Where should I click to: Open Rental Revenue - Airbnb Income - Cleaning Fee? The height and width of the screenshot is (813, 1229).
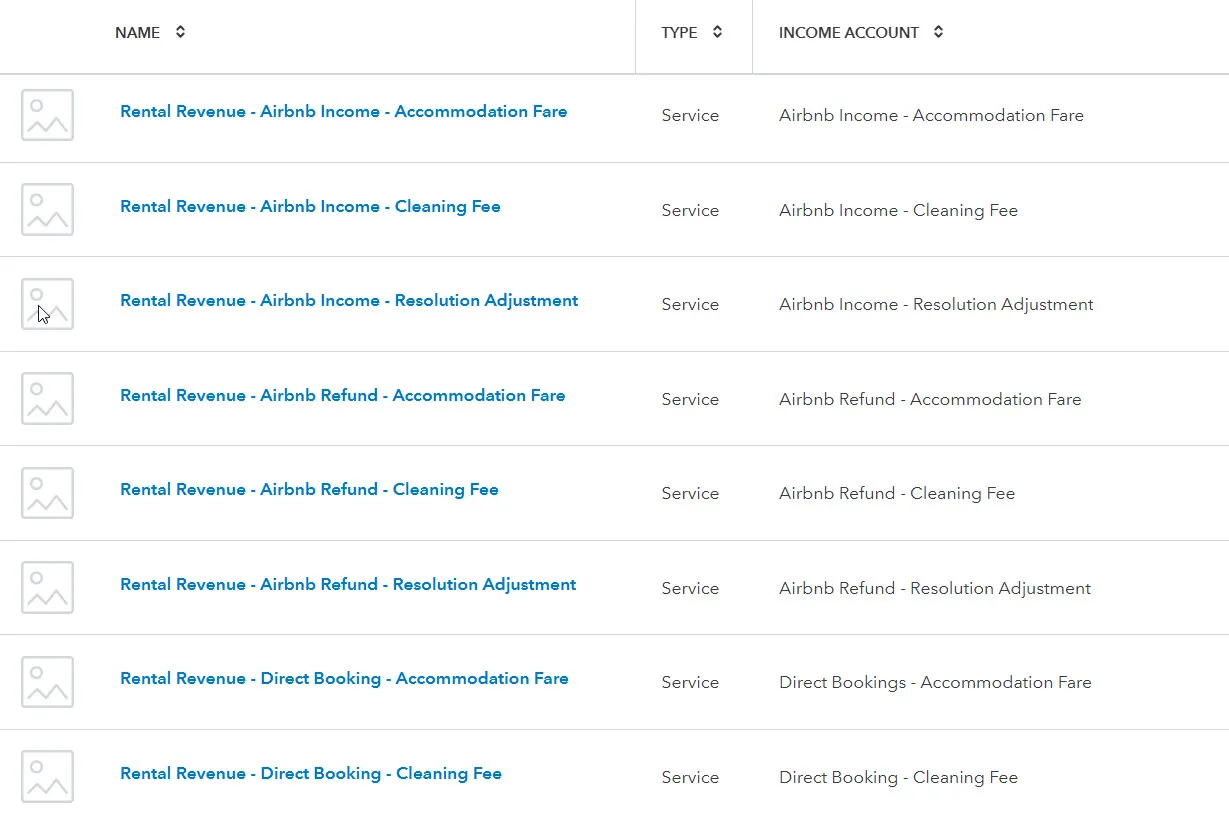pyautogui.click(x=310, y=207)
